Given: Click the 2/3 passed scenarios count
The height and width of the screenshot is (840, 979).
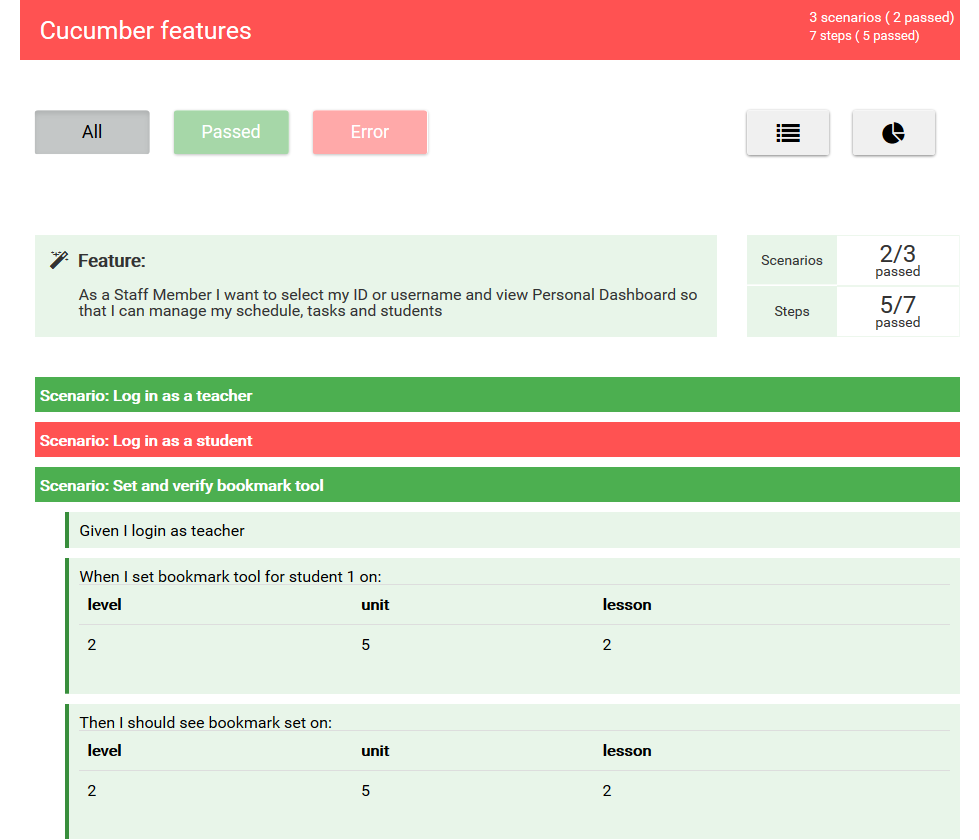Looking at the screenshot, I should [x=897, y=260].
